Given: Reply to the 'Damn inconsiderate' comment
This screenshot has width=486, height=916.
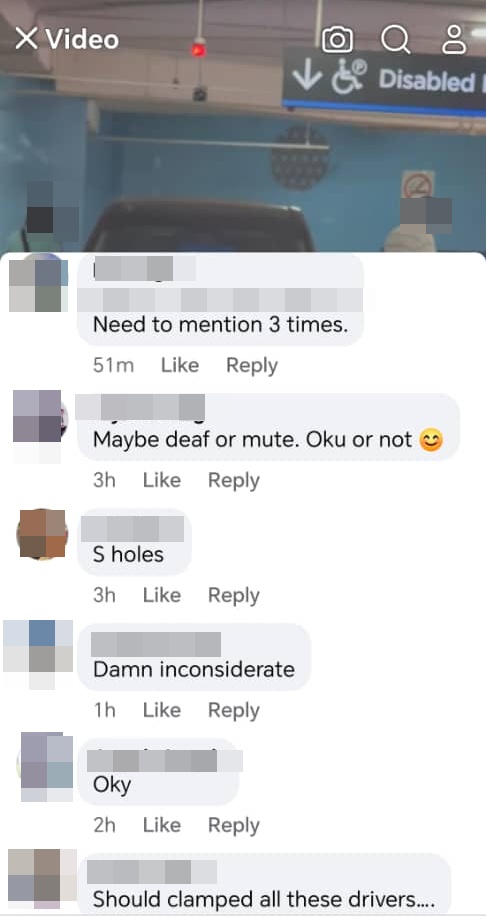Looking at the screenshot, I should coord(234,710).
